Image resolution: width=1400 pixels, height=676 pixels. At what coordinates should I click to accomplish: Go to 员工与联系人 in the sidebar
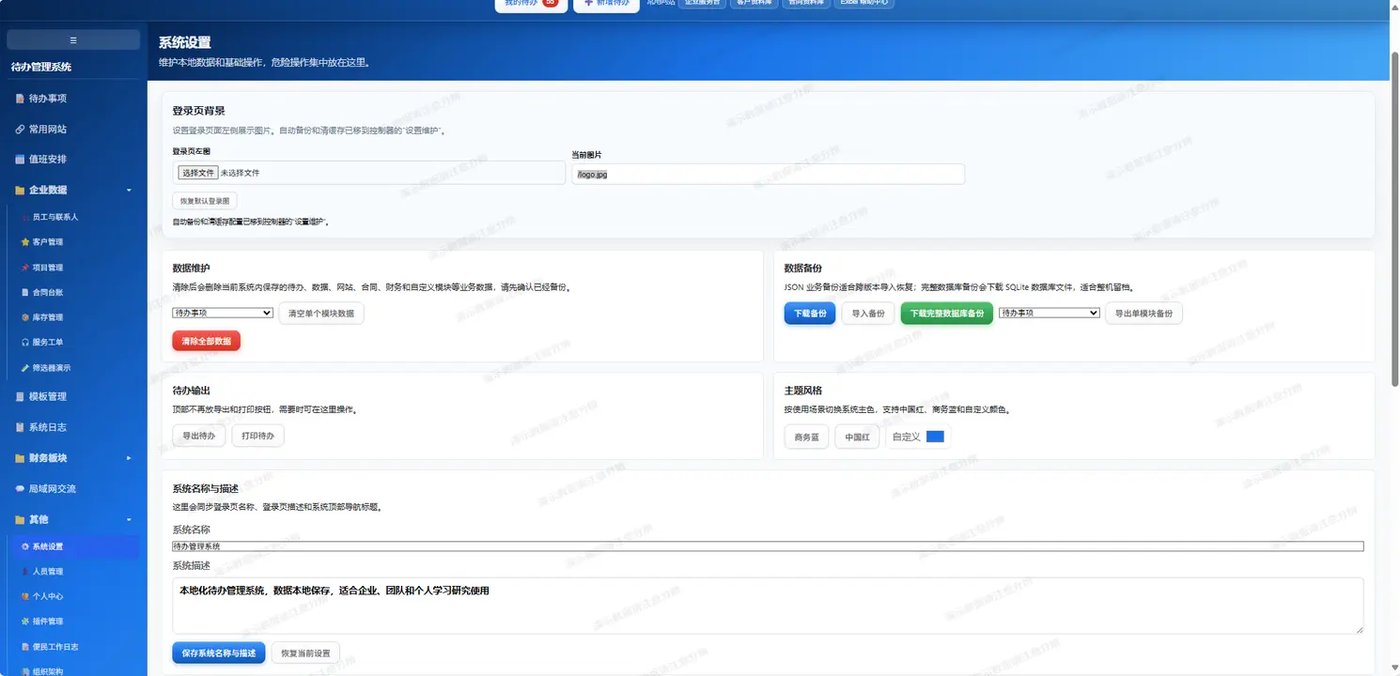click(55, 216)
